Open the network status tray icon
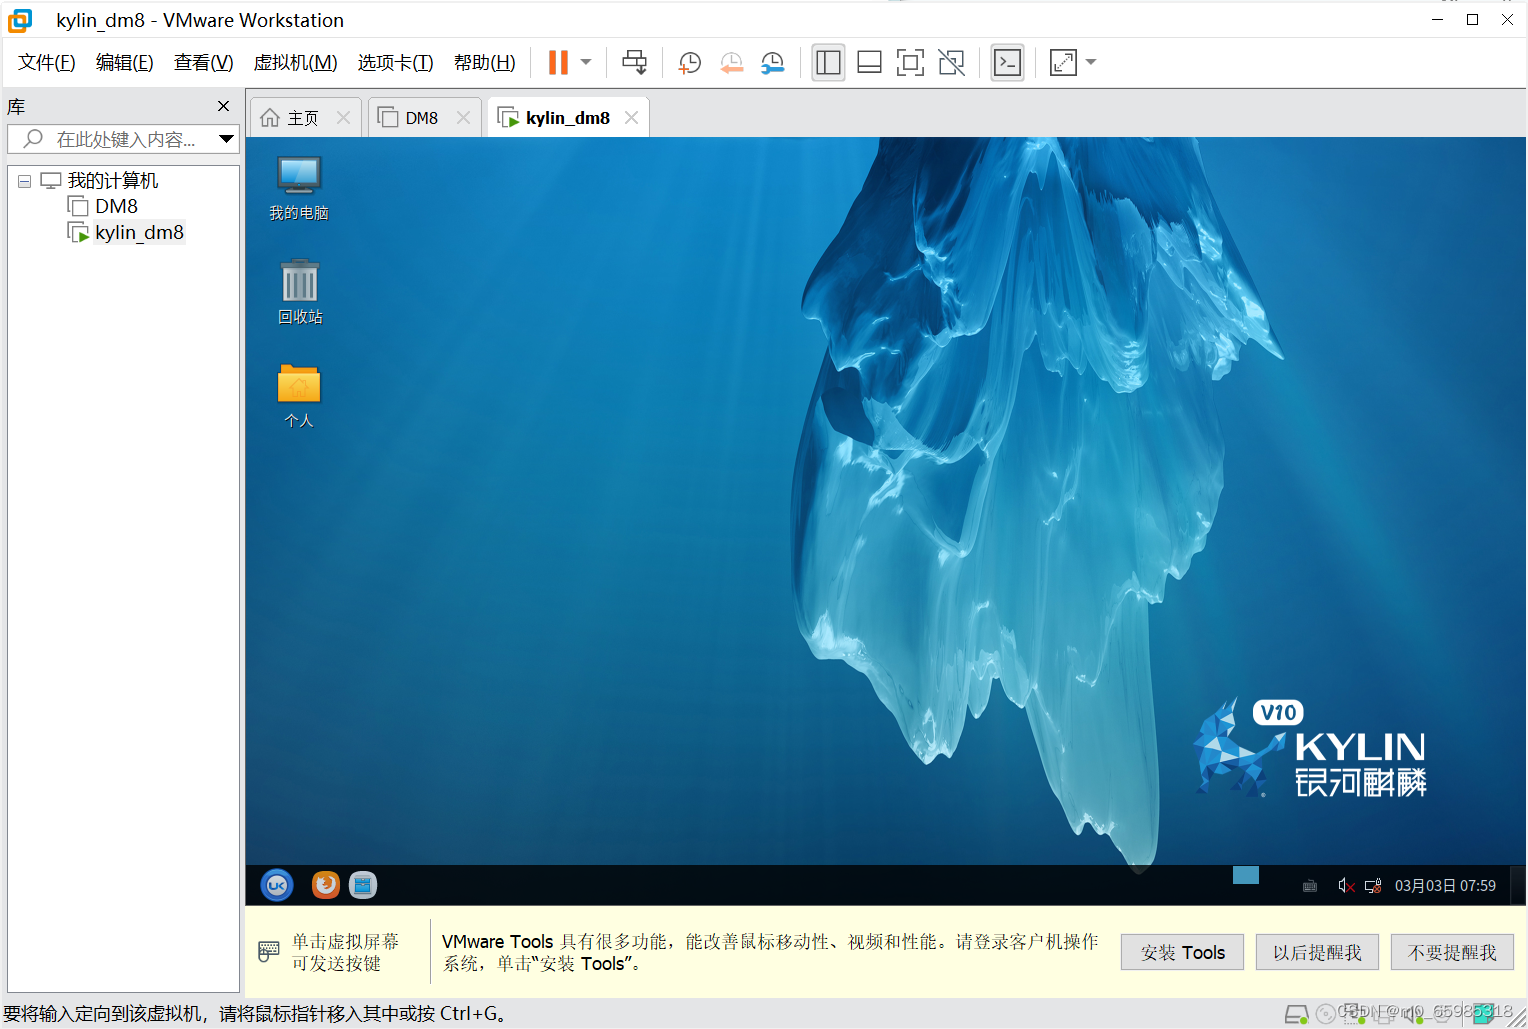Screen dimensions: 1528x1029 [x=1373, y=886]
